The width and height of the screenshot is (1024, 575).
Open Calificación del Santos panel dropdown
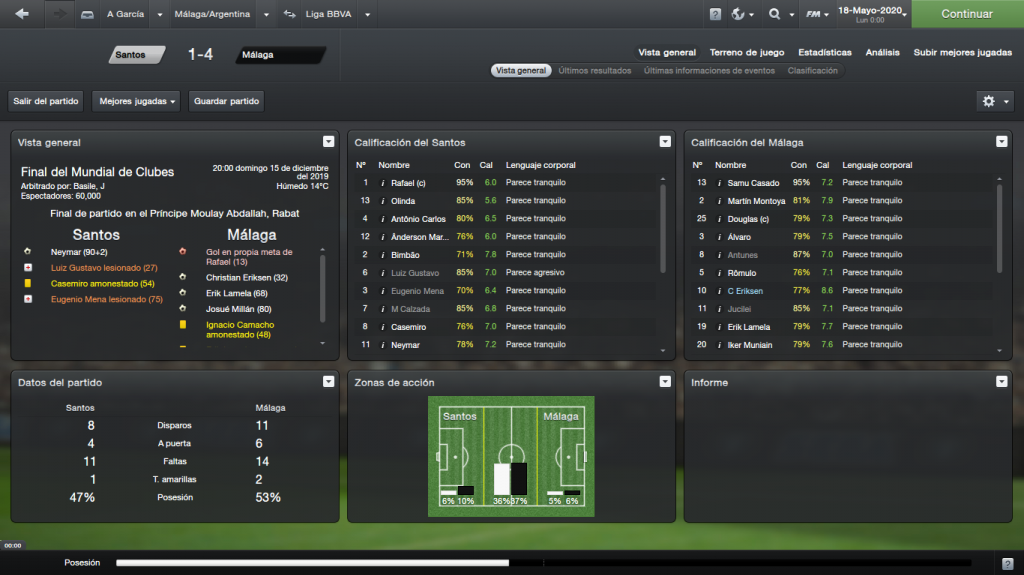click(665, 142)
